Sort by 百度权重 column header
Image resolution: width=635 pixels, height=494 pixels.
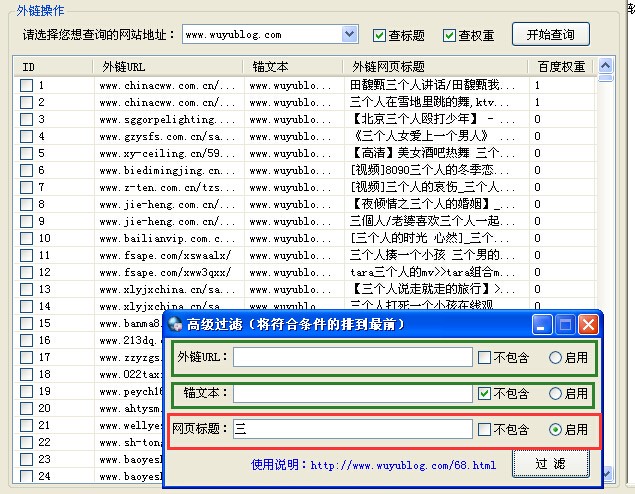[560, 67]
